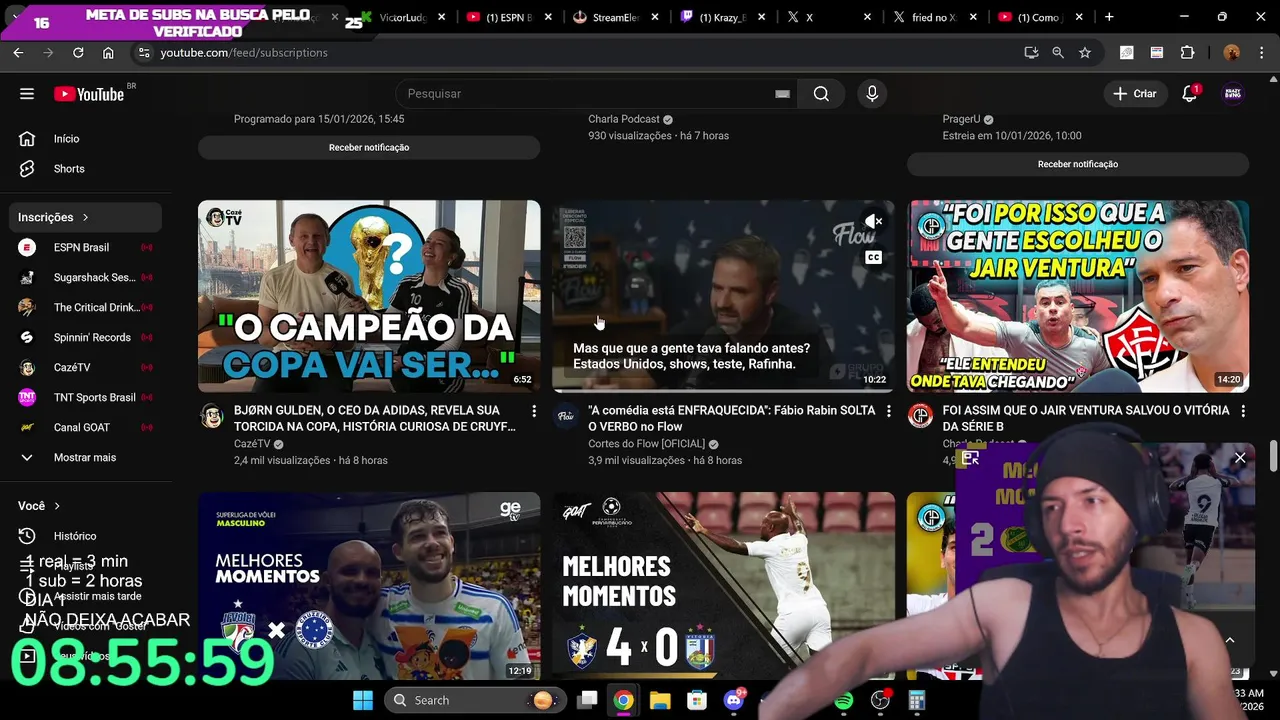Image resolution: width=1280 pixels, height=720 pixels.
Task: Switch to the ESPN browser tab
Action: 508,17
